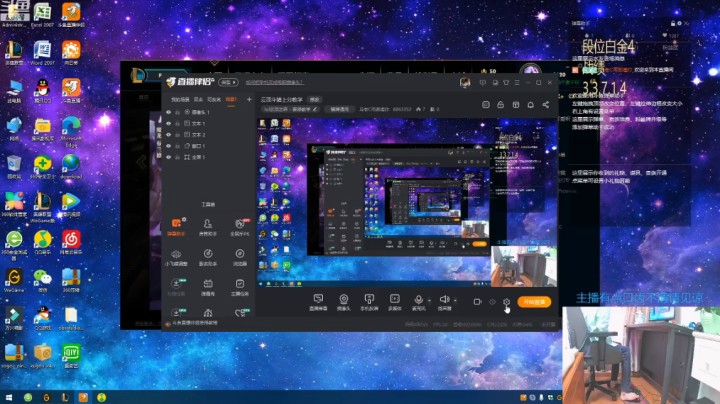Open the WeChat green desktop icon
This screenshot has width=720, height=404.
click(x=42, y=280)
